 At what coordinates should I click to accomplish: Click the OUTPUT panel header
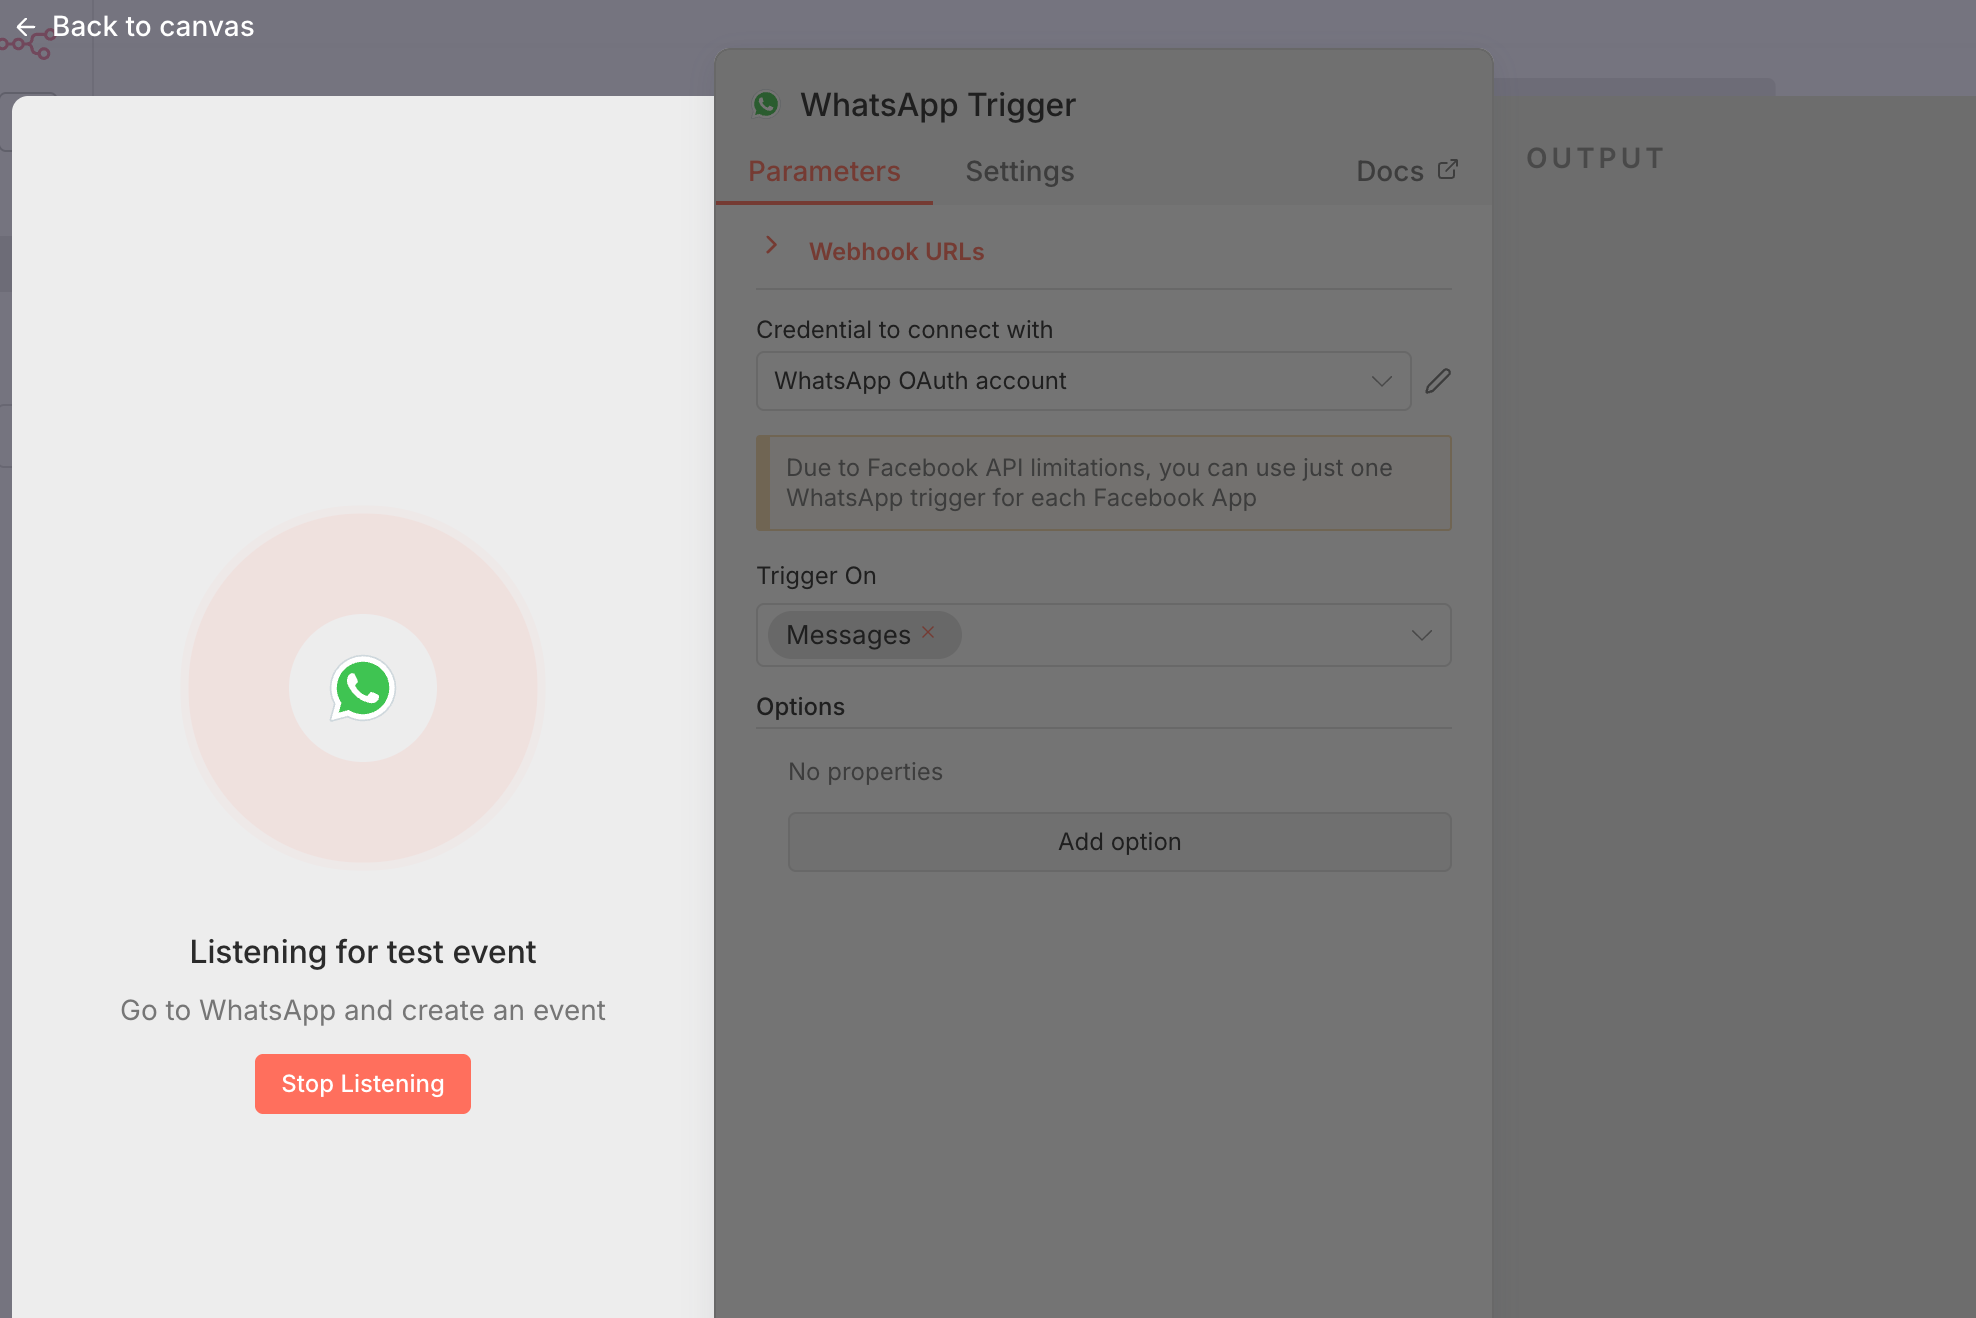(x=1594, y=157)
